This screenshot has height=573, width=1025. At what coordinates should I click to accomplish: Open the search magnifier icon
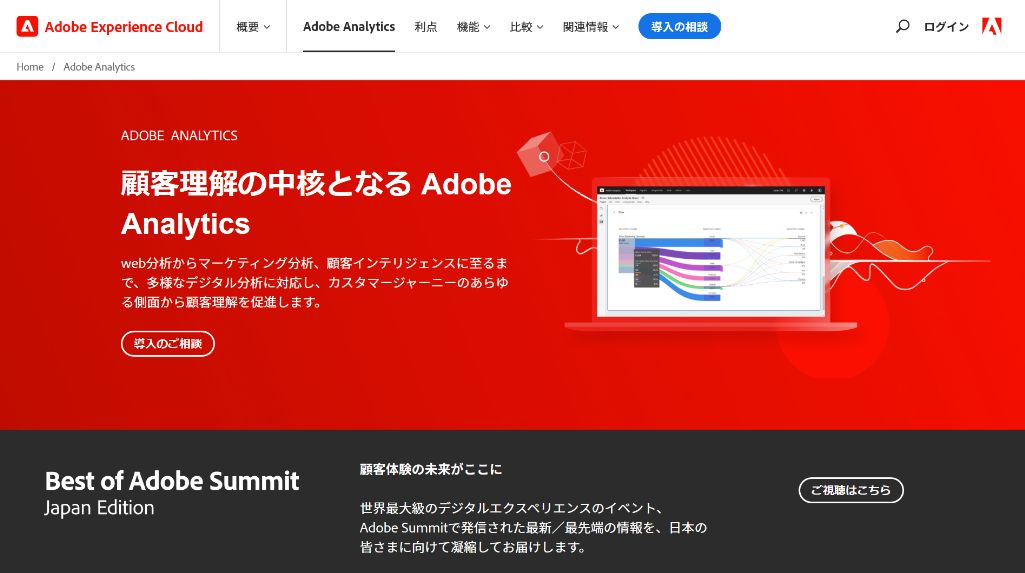click(902, 27)
